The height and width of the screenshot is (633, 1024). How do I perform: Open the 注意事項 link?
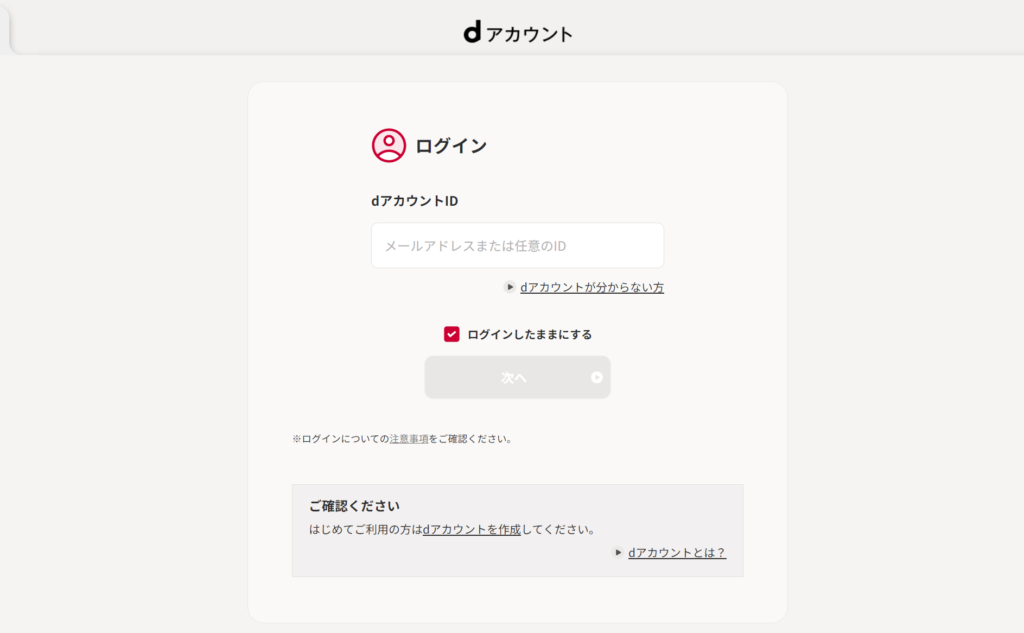pos(409,439)
